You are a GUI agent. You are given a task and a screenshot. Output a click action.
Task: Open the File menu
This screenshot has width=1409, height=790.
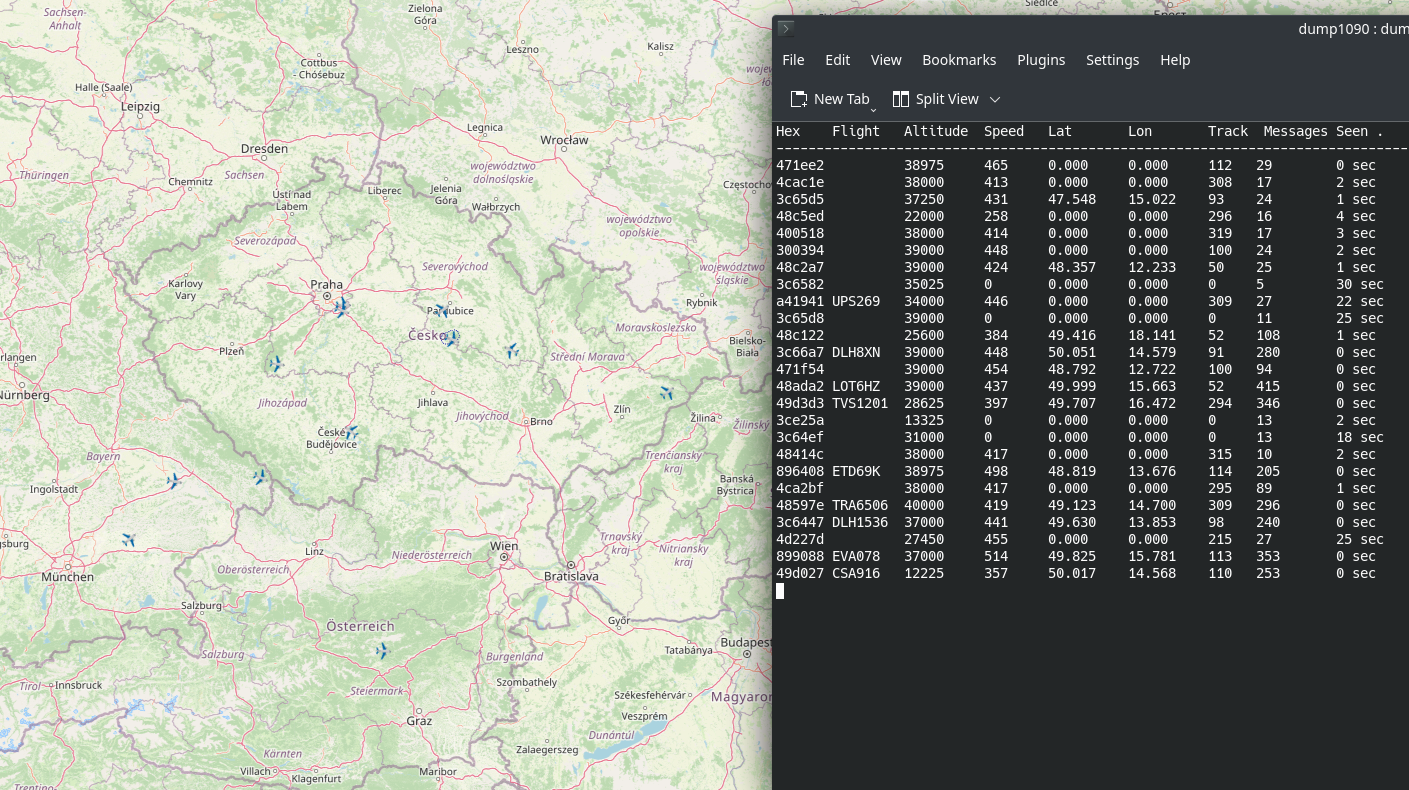pyautogui.click(x=793, y=60)
